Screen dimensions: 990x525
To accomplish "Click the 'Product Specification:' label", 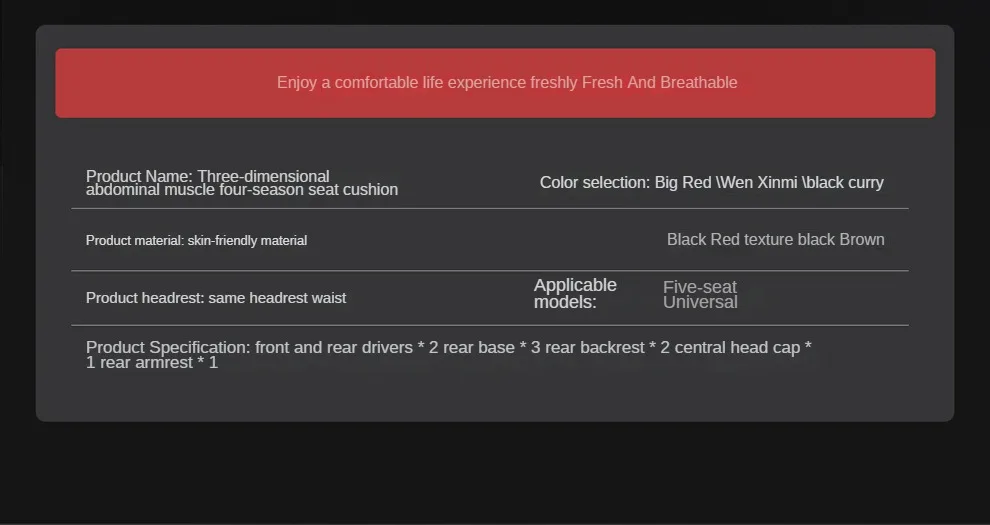I will pyautogui.click(x=168, y=347).
